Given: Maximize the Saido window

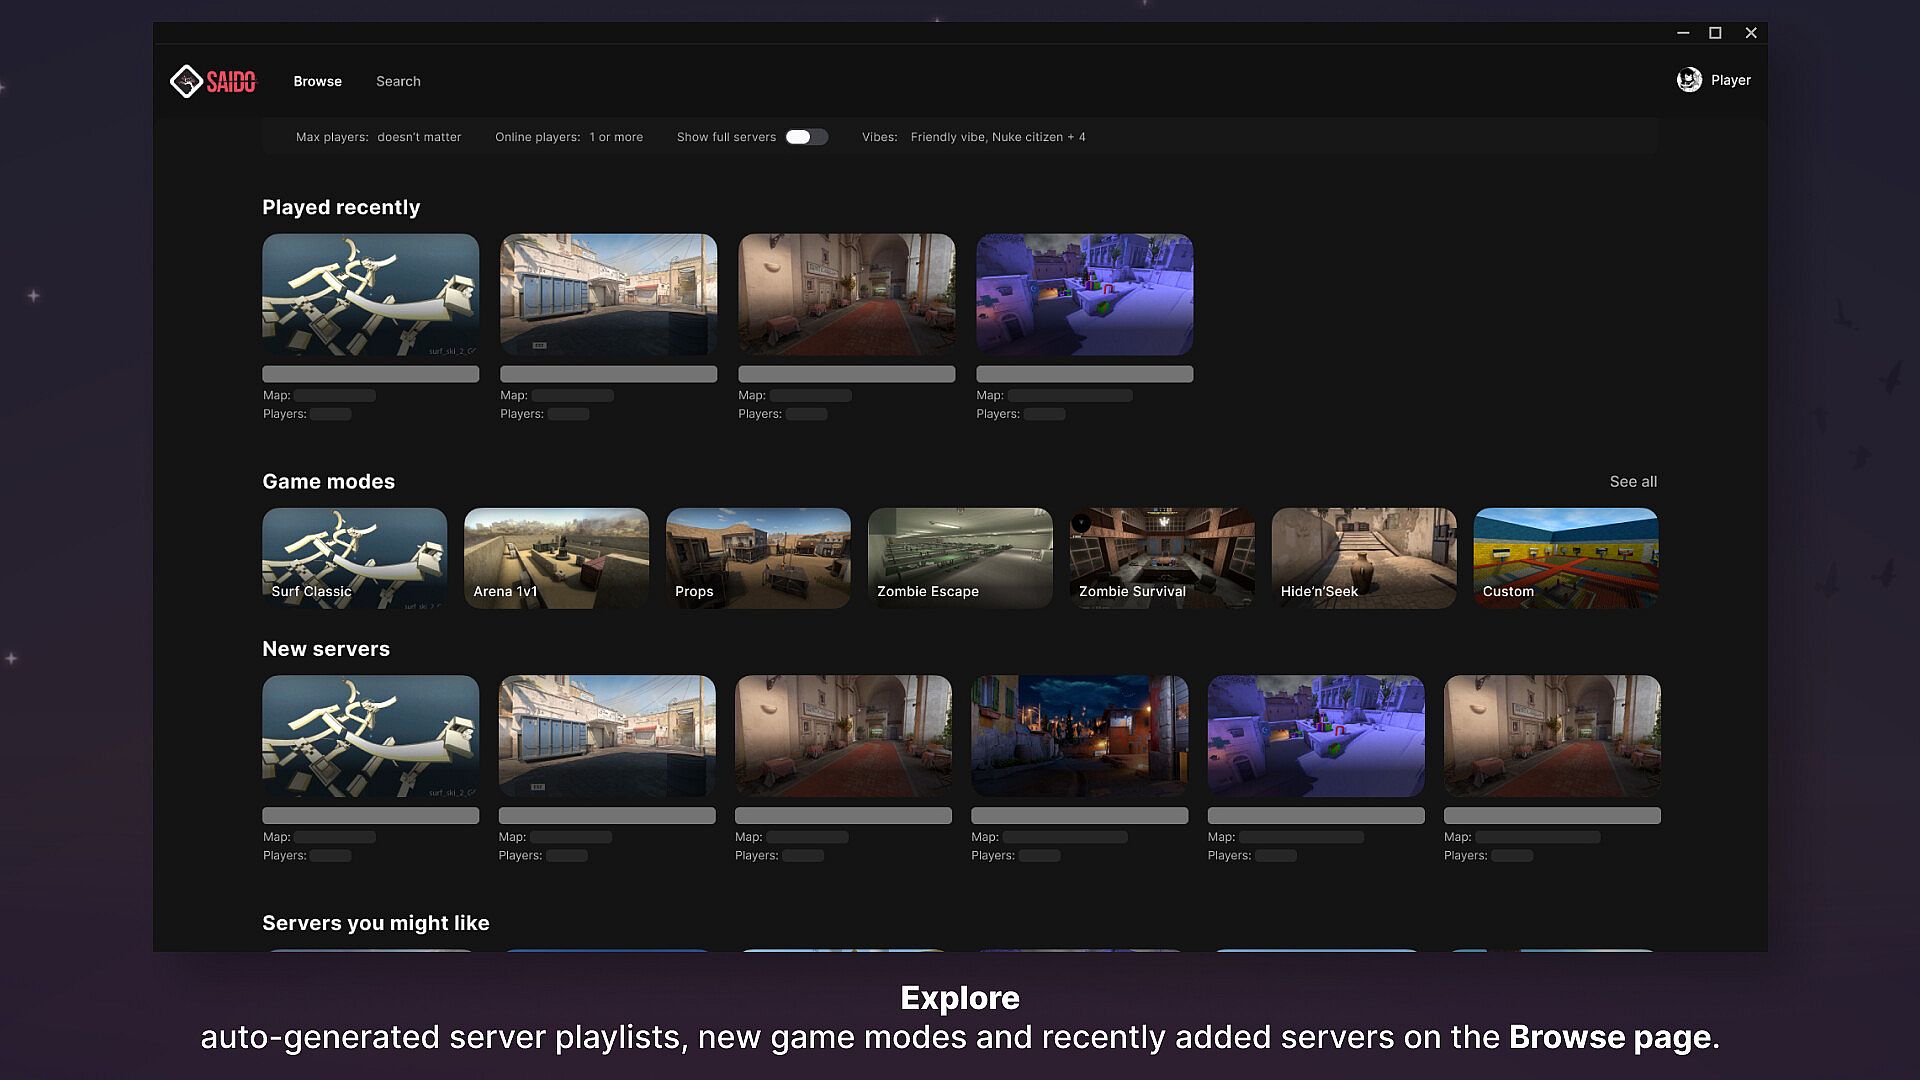Looking at the screenshot, I should pos(1715,33).
